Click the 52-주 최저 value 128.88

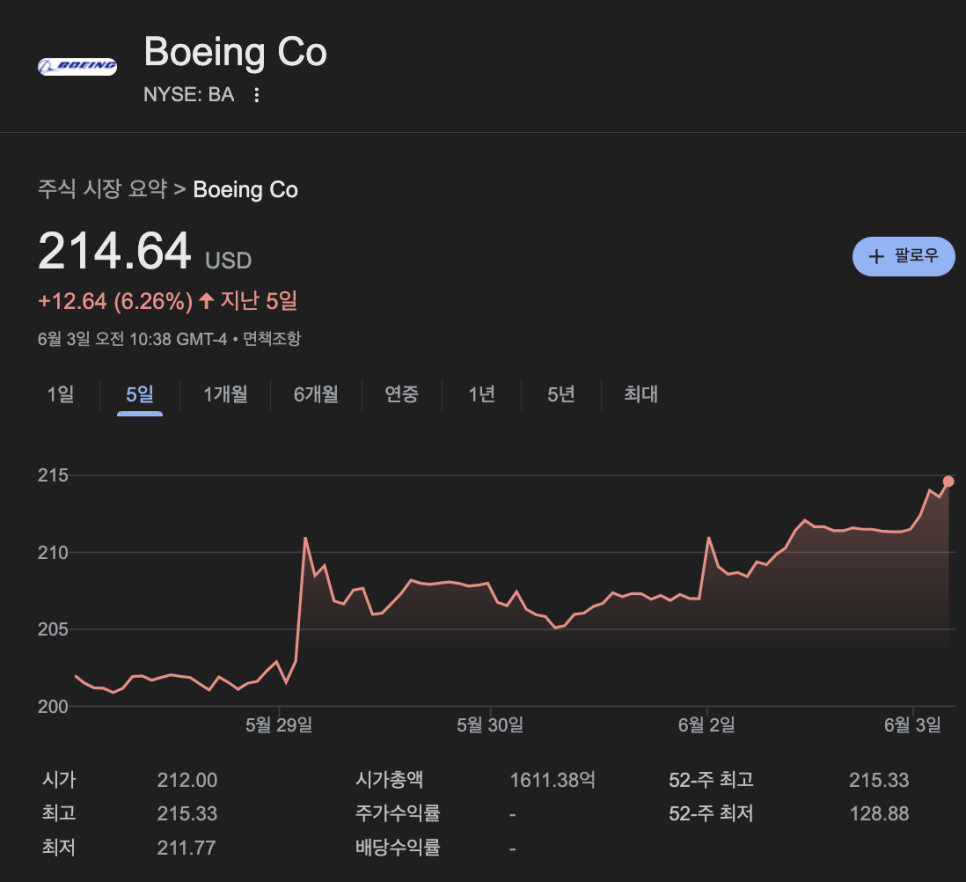(x=879, y=814)
